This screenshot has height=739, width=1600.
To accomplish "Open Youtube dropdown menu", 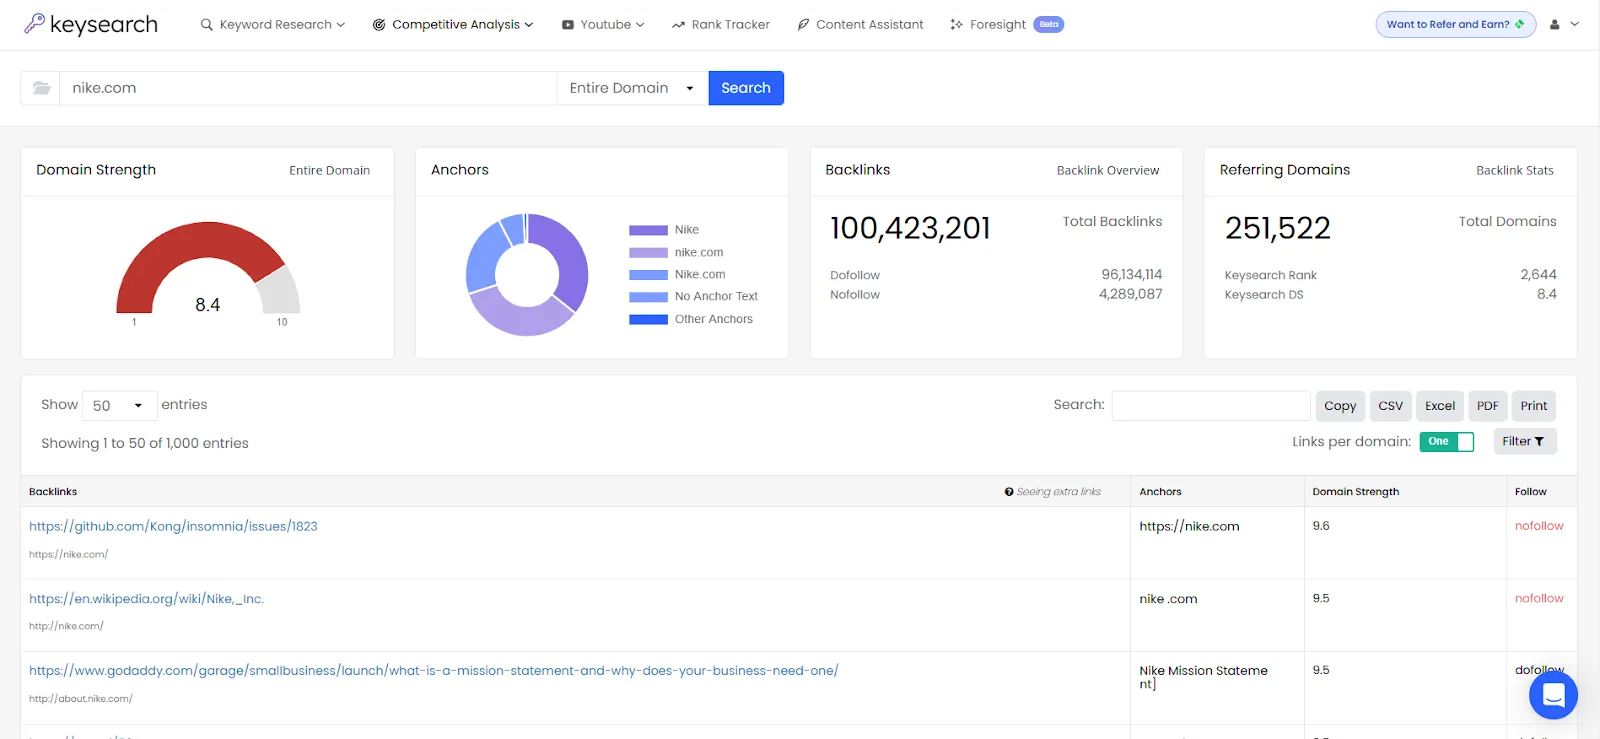I will pos(603,24).
